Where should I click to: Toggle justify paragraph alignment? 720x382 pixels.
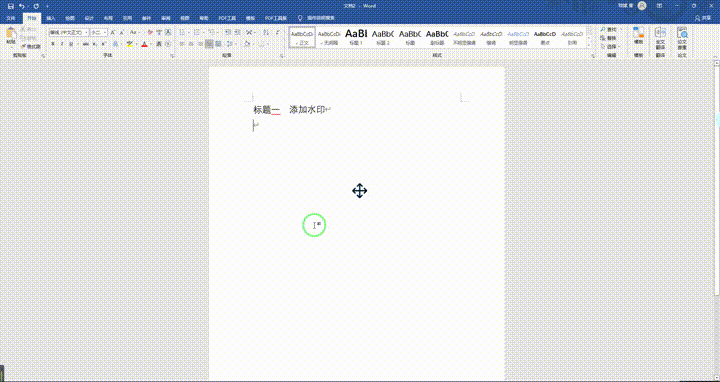coord(209,44)
